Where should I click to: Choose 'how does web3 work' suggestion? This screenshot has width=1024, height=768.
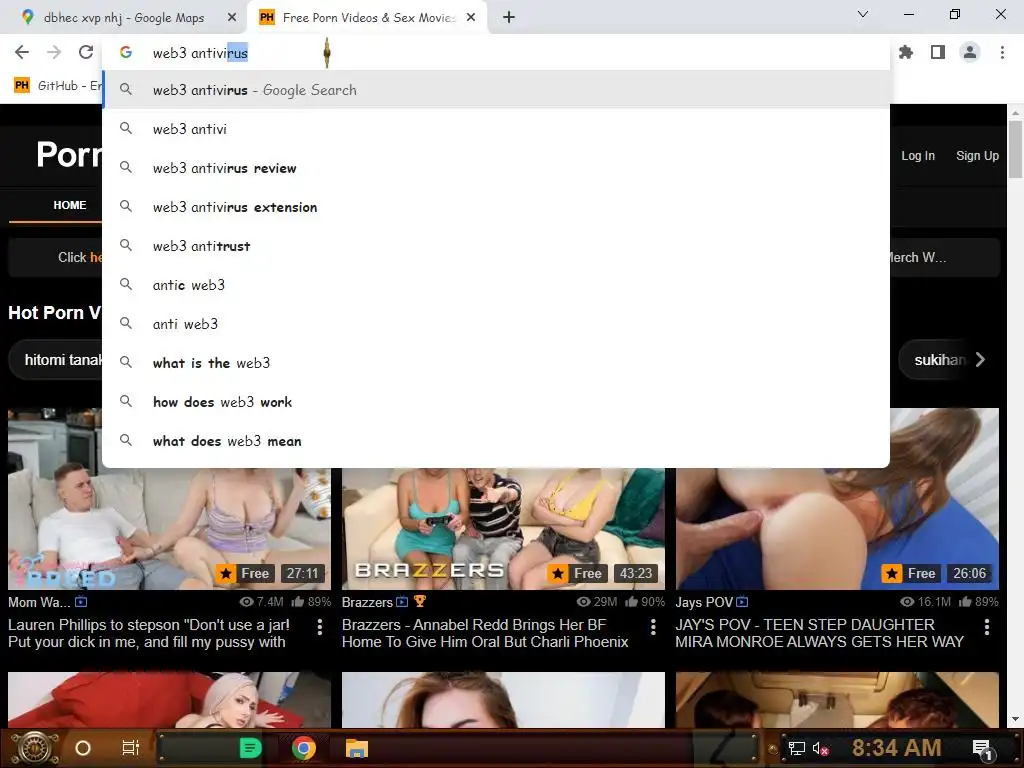coord(496,402)
